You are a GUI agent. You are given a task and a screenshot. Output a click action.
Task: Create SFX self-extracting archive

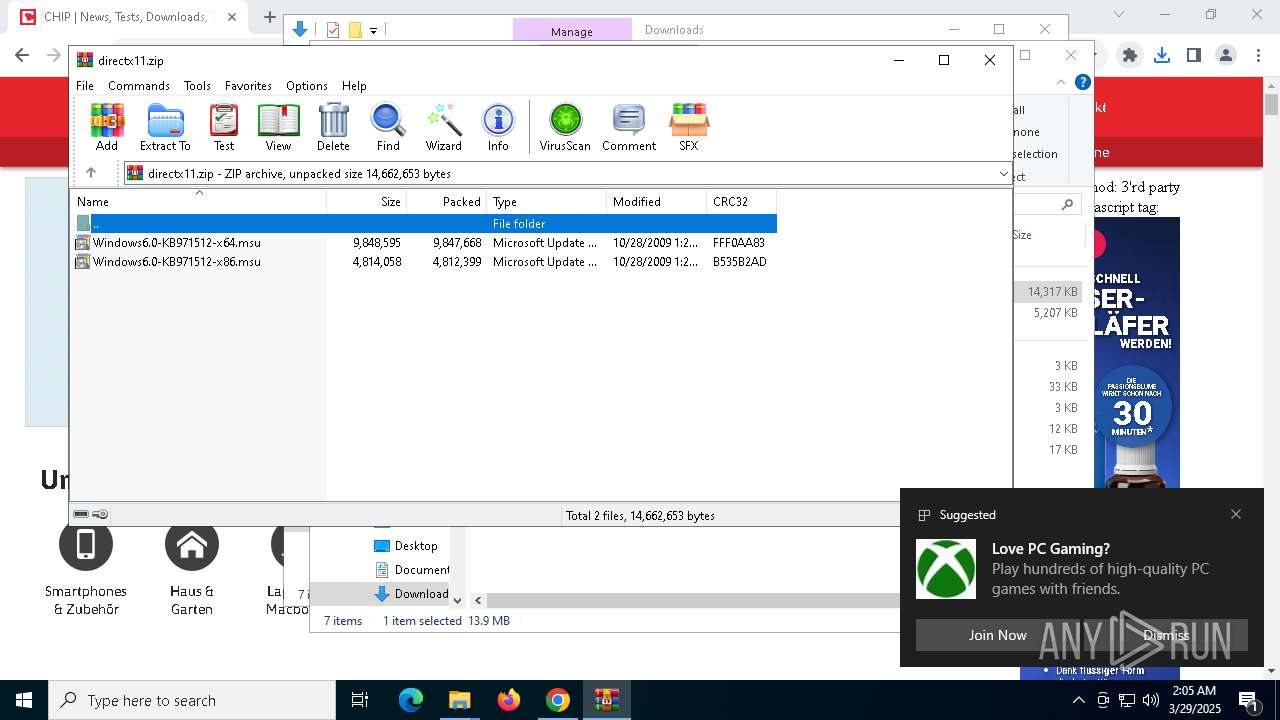coord(689,127)
